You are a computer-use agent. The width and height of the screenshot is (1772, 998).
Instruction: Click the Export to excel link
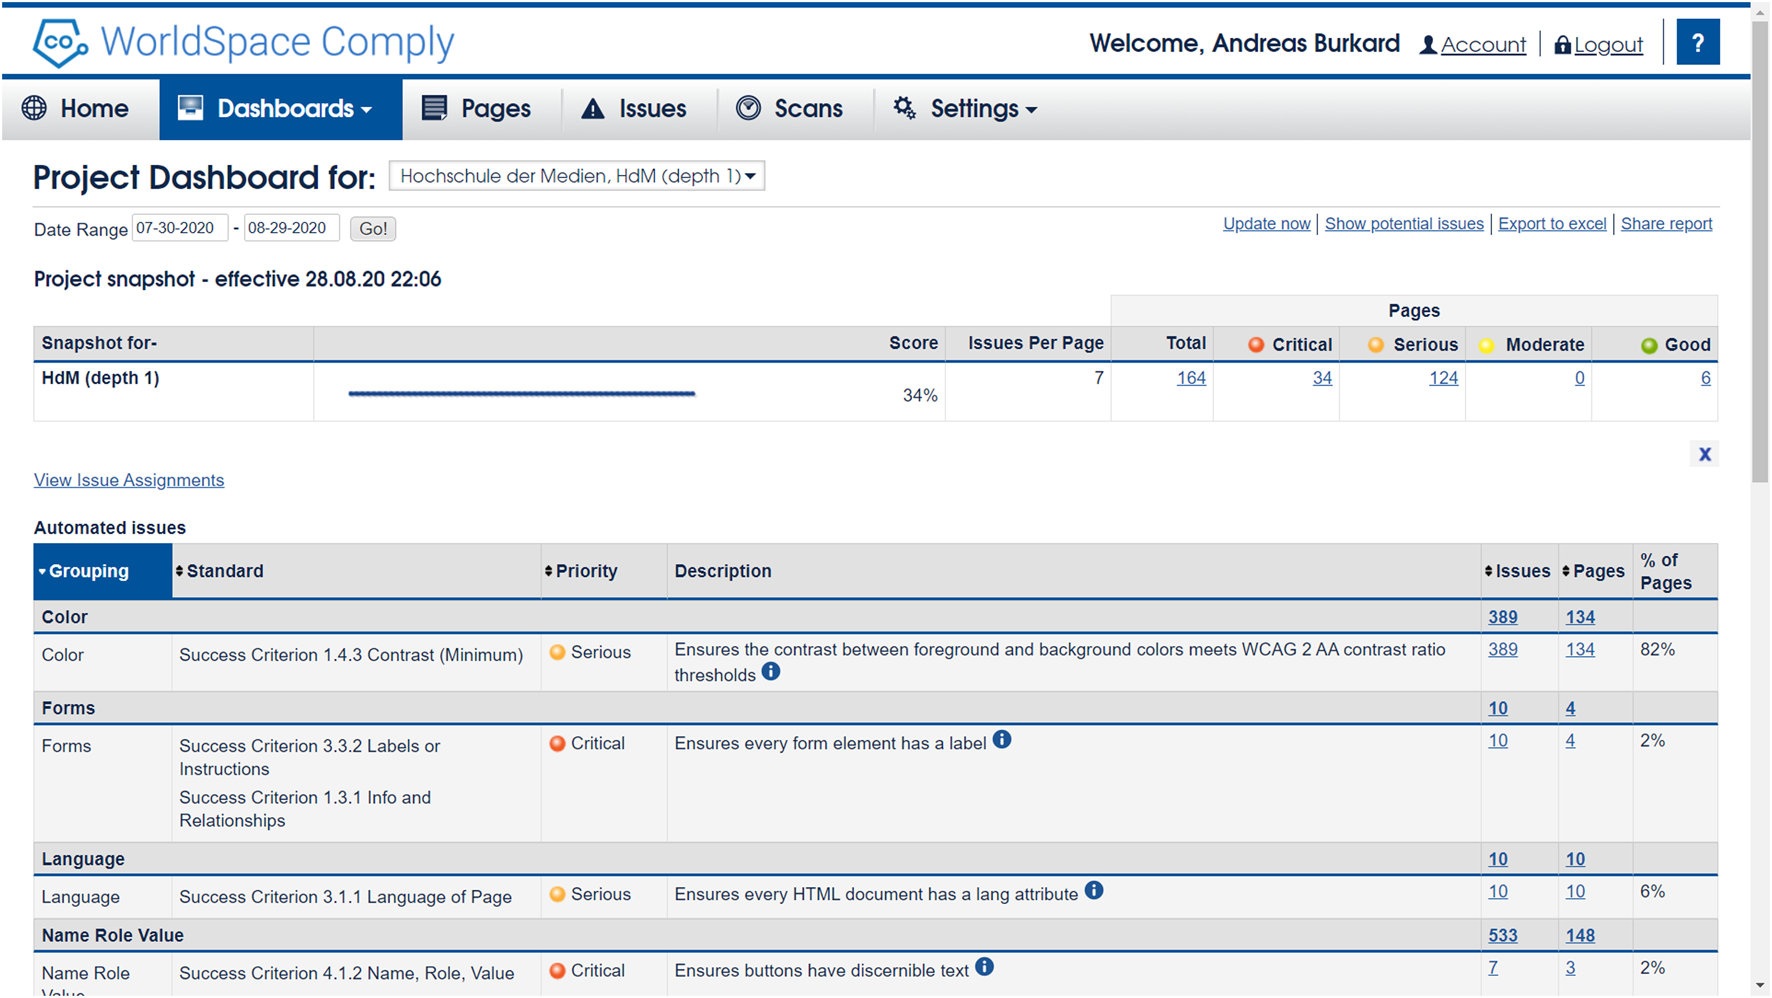pos(1552,224)
